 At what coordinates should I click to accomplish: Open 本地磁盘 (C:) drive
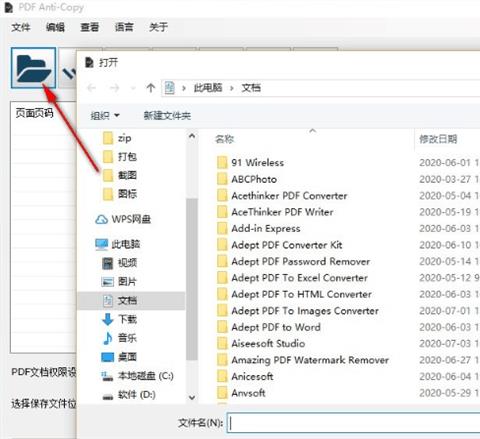coord(137,376)
